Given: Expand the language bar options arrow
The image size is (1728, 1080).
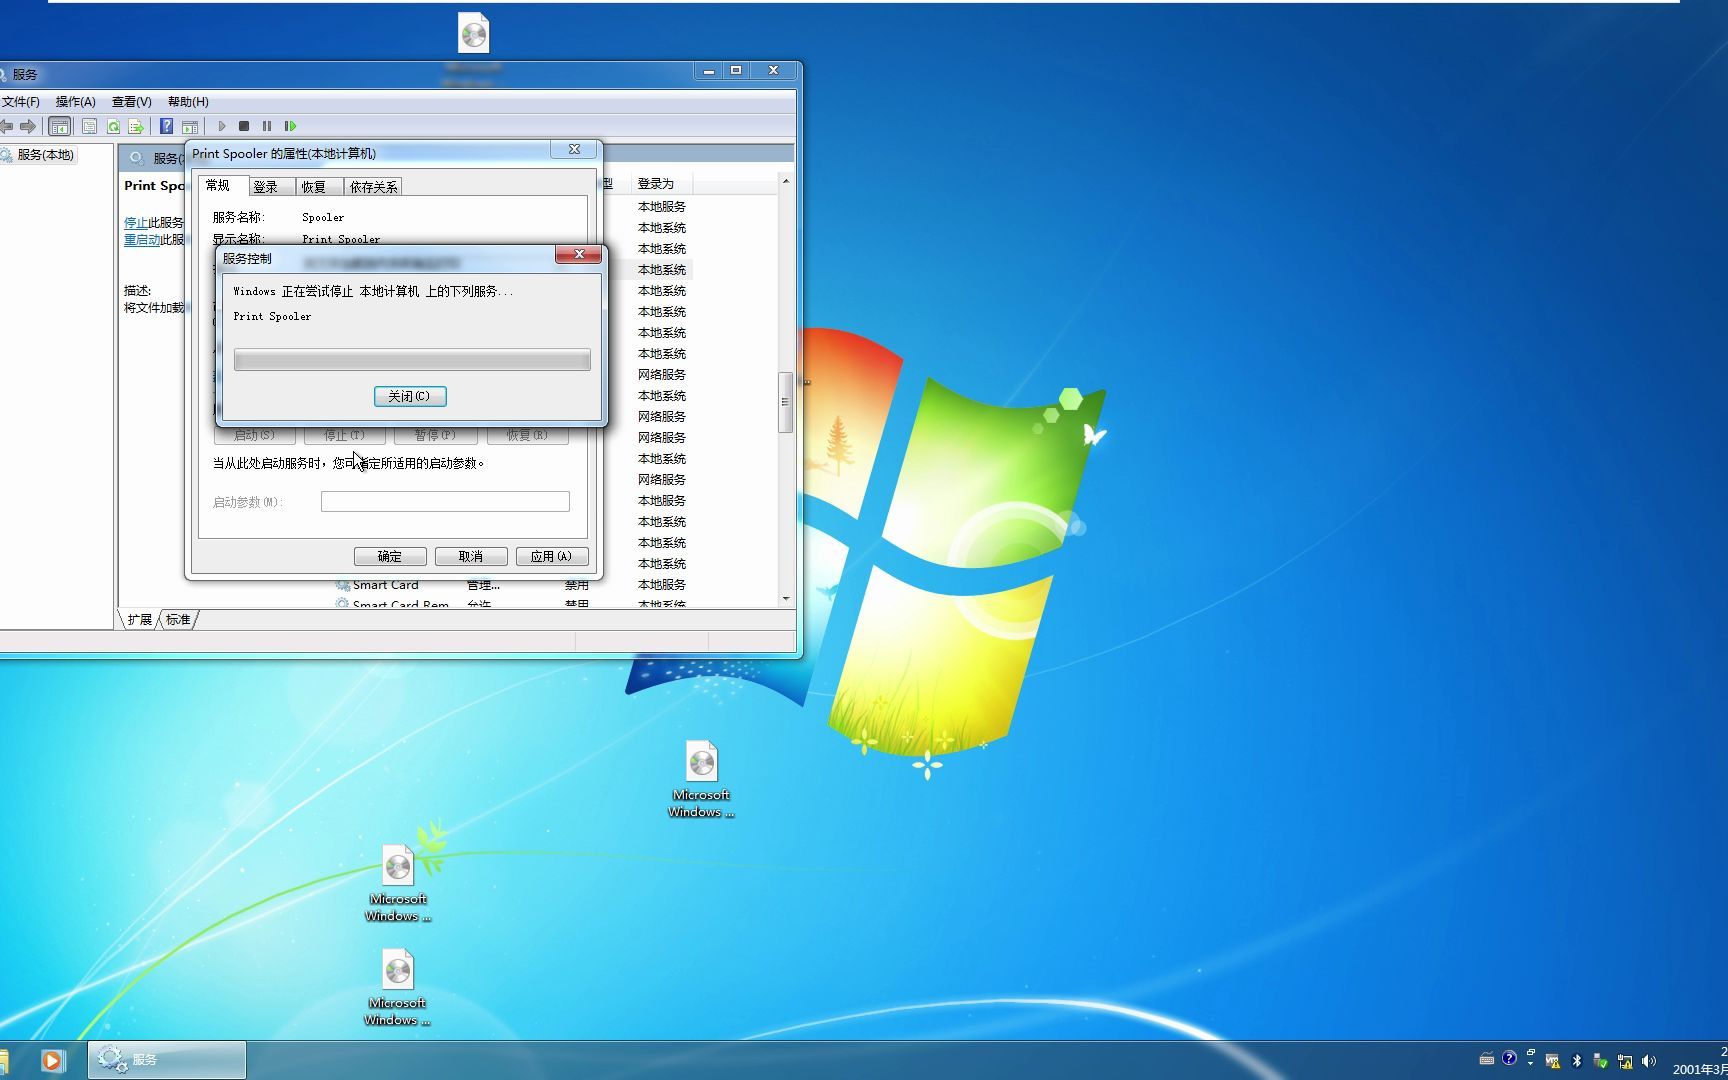Looking at the screenshot, I should click(x=1531, y=1064).
